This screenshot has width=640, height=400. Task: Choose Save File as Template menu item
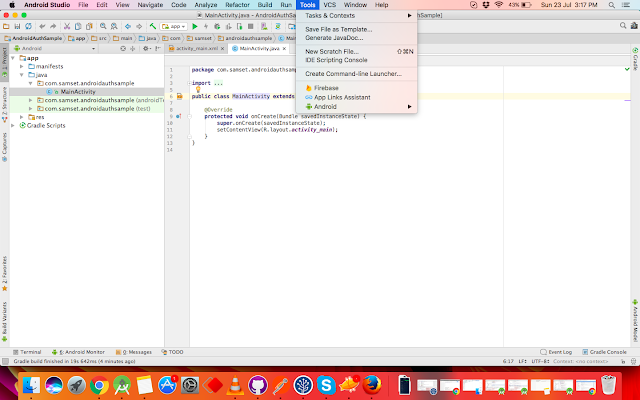click(356, 29)
